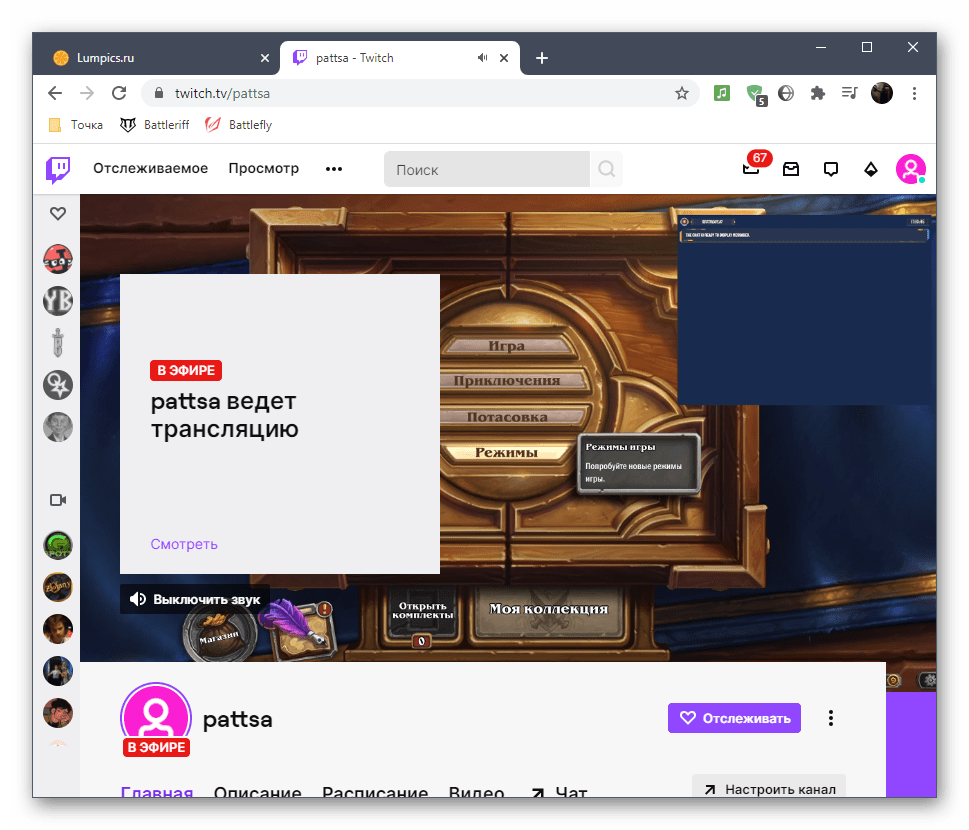This screenshot has height=830, width=969.
Task: Click the Настроить канал button
Action: (x=769, y=788)
